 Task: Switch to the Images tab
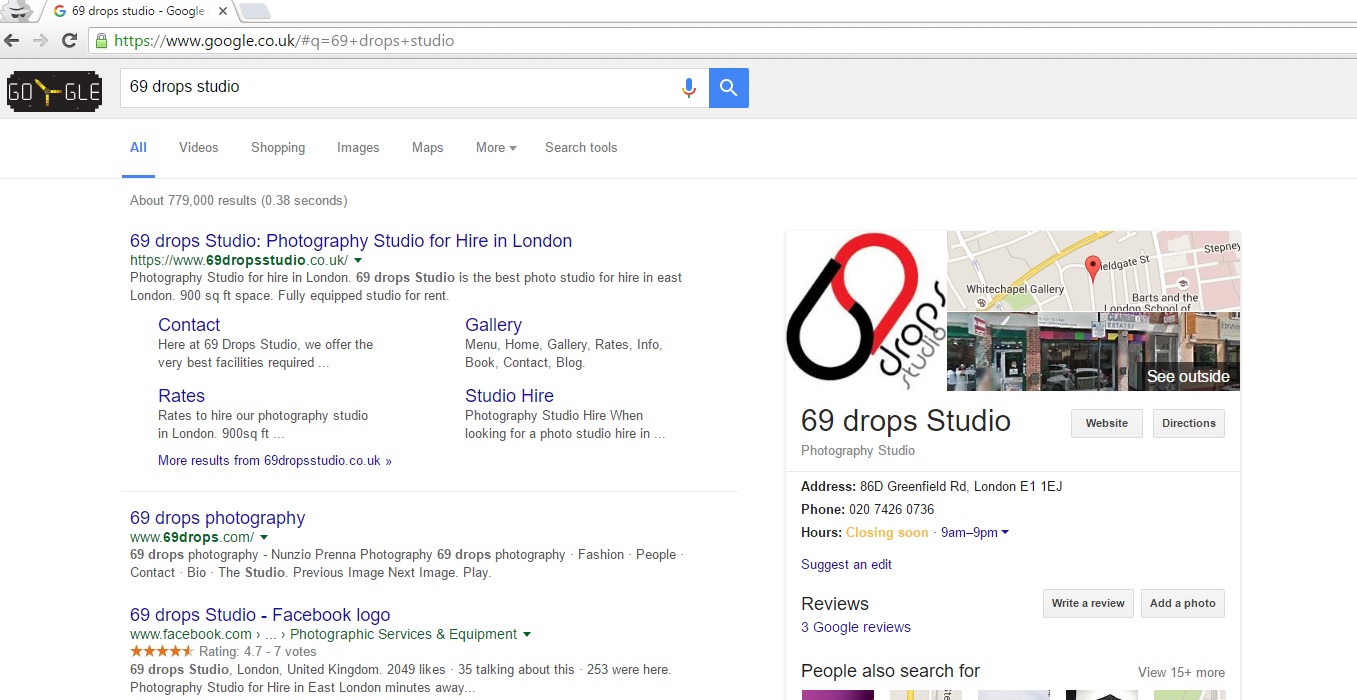(x=358, y=148)
